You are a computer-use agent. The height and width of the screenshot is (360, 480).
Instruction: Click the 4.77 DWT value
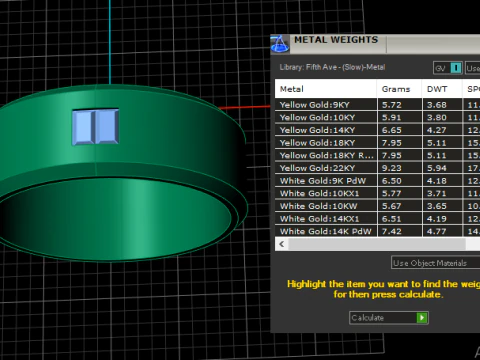437,231
